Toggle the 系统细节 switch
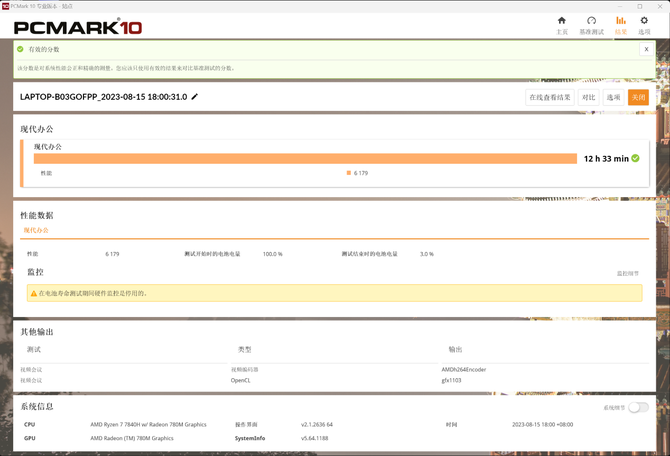Screen dimensions: 670x456 638,407
